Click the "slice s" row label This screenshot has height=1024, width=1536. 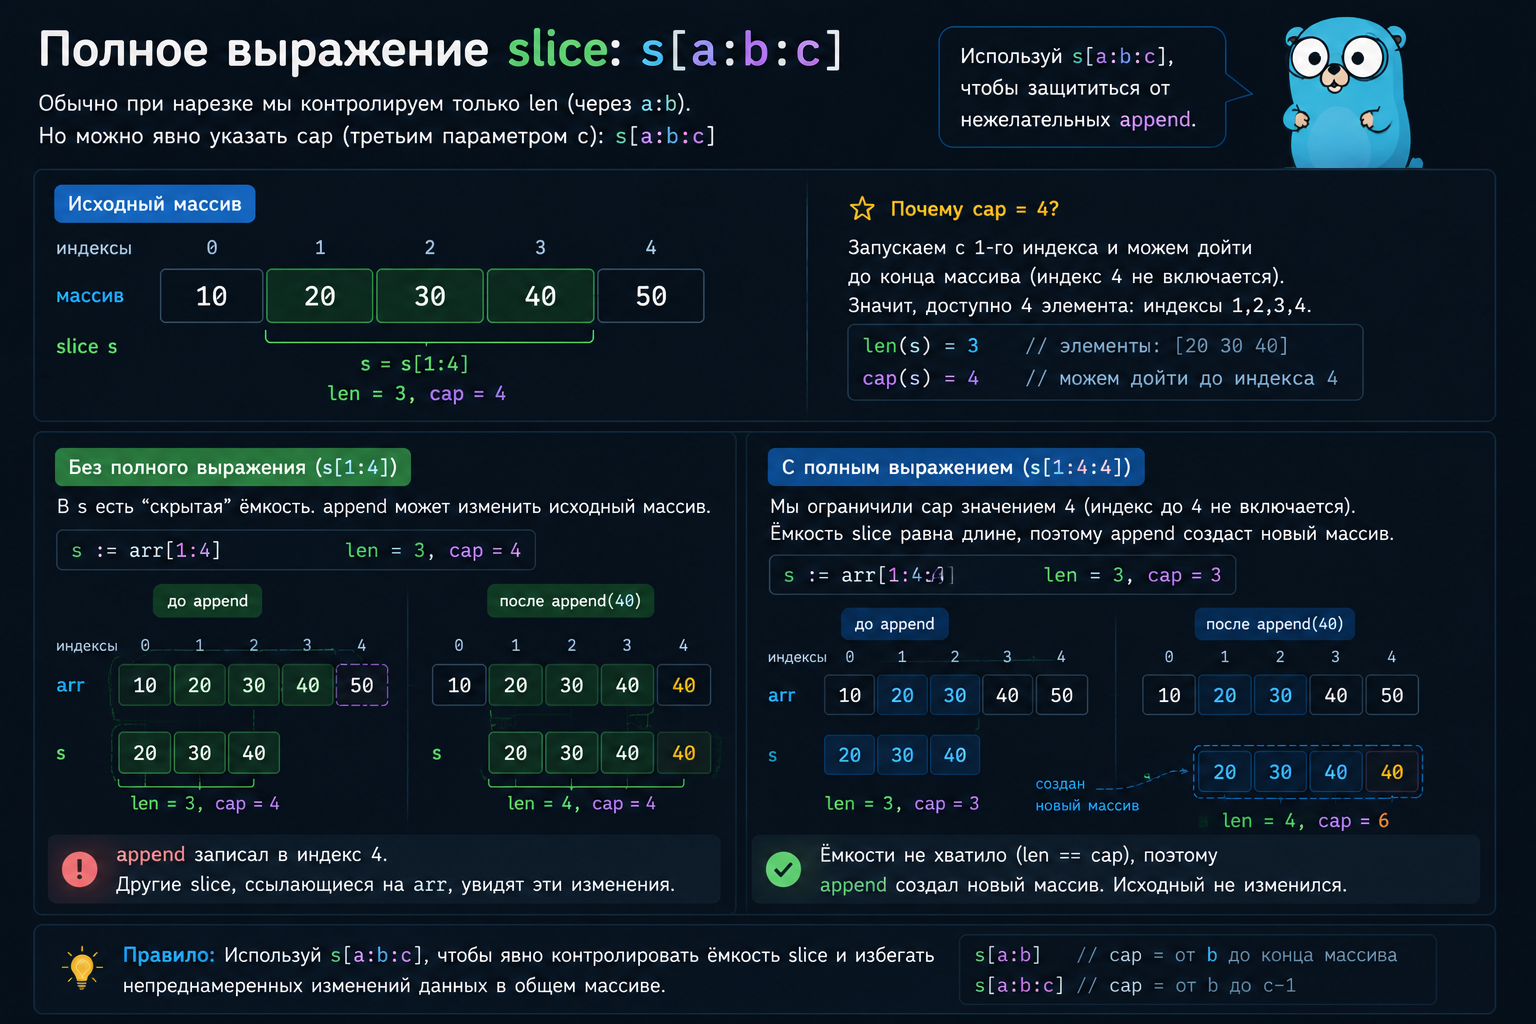click(87, 347)
